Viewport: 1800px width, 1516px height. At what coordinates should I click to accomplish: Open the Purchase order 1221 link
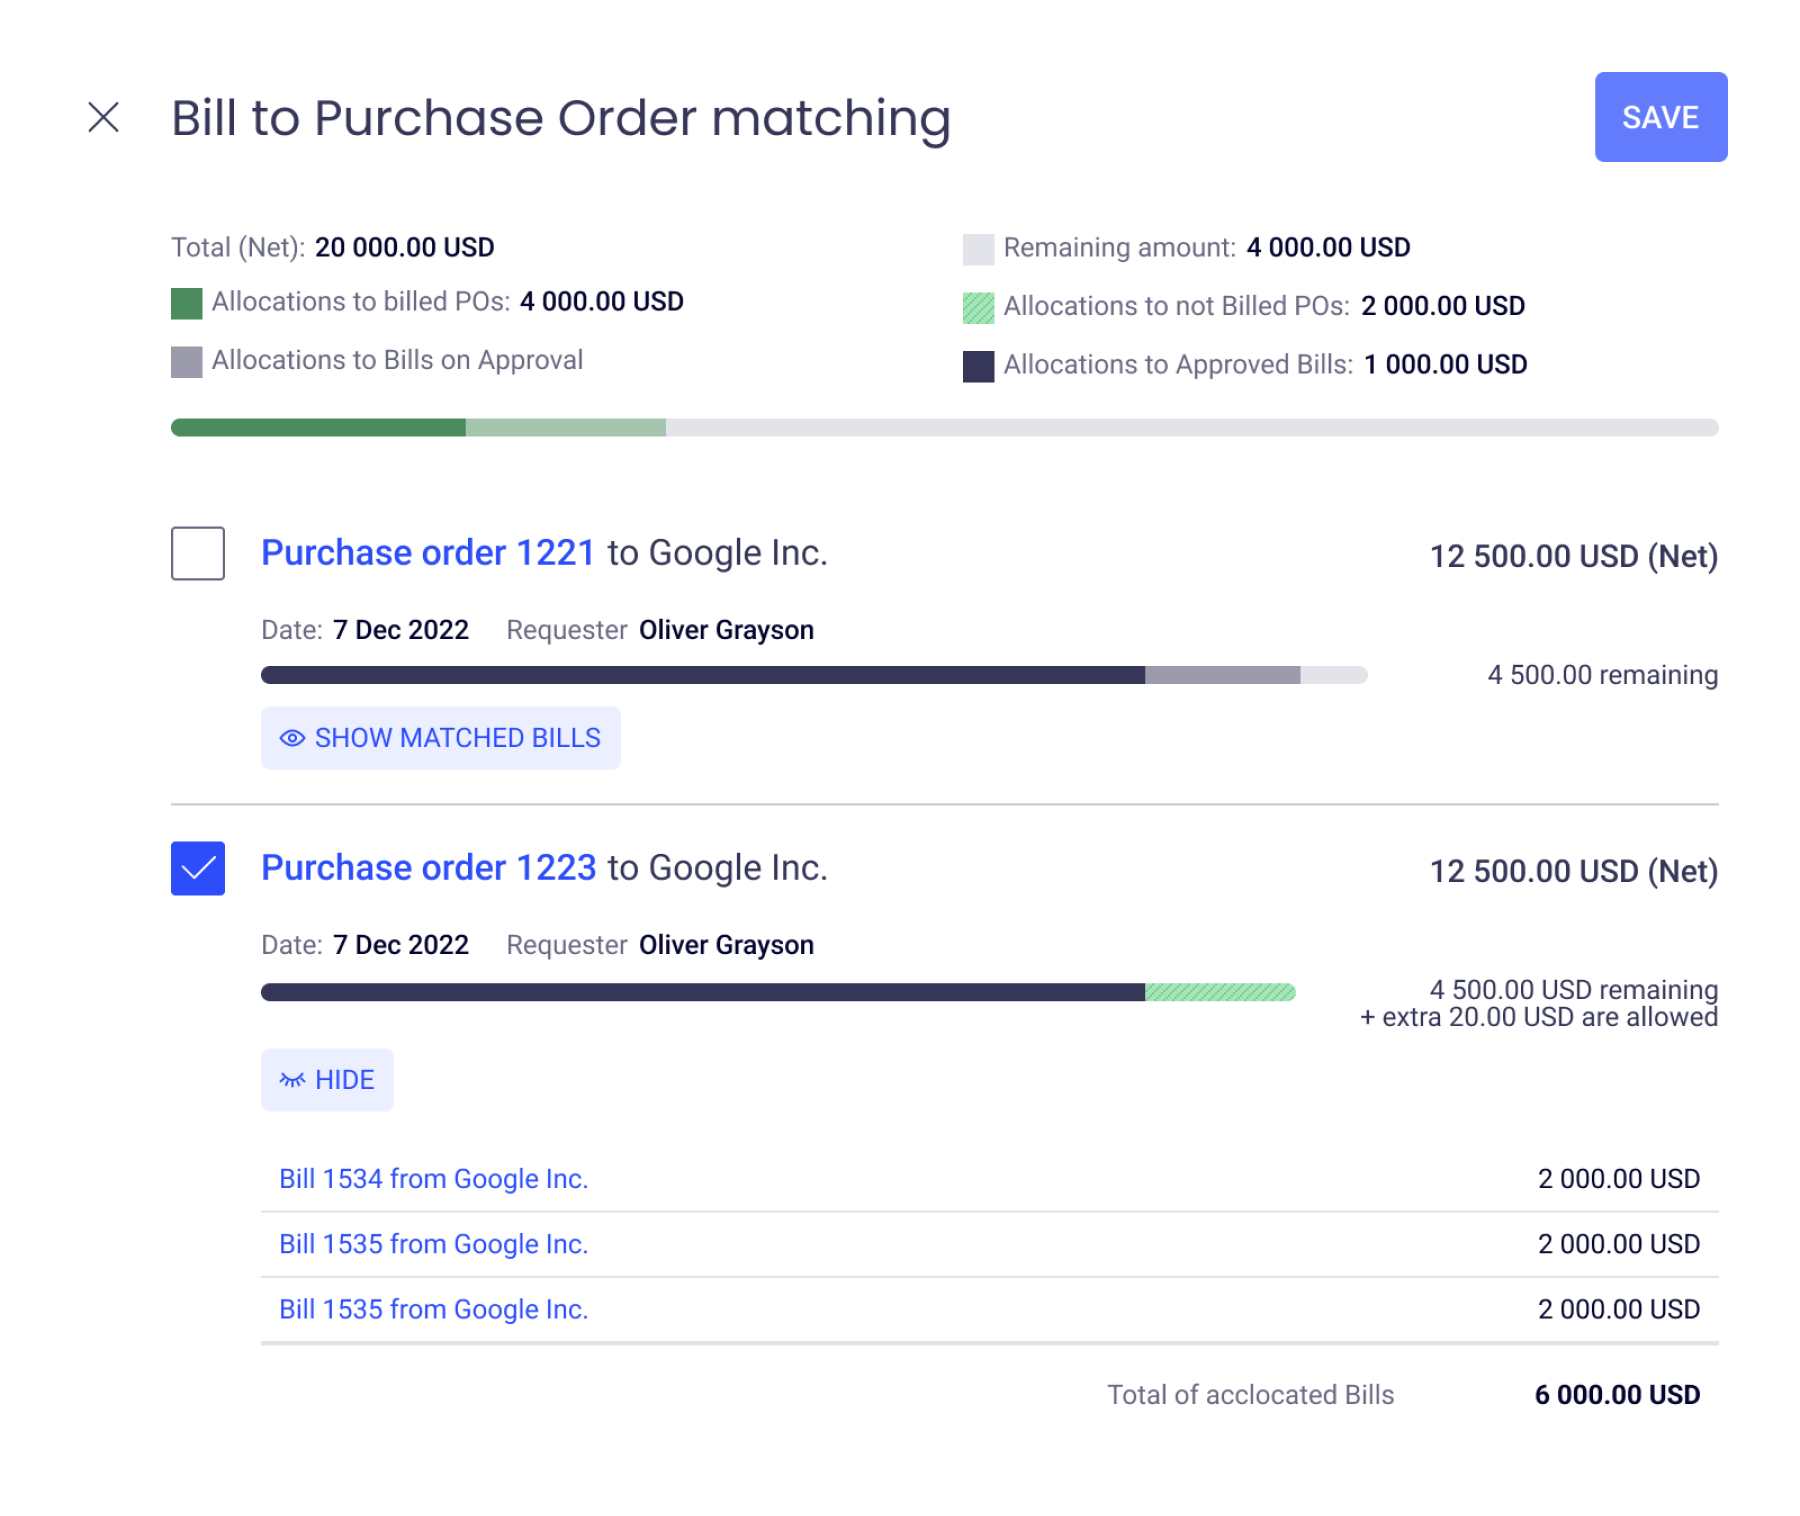tap(428, 553)
